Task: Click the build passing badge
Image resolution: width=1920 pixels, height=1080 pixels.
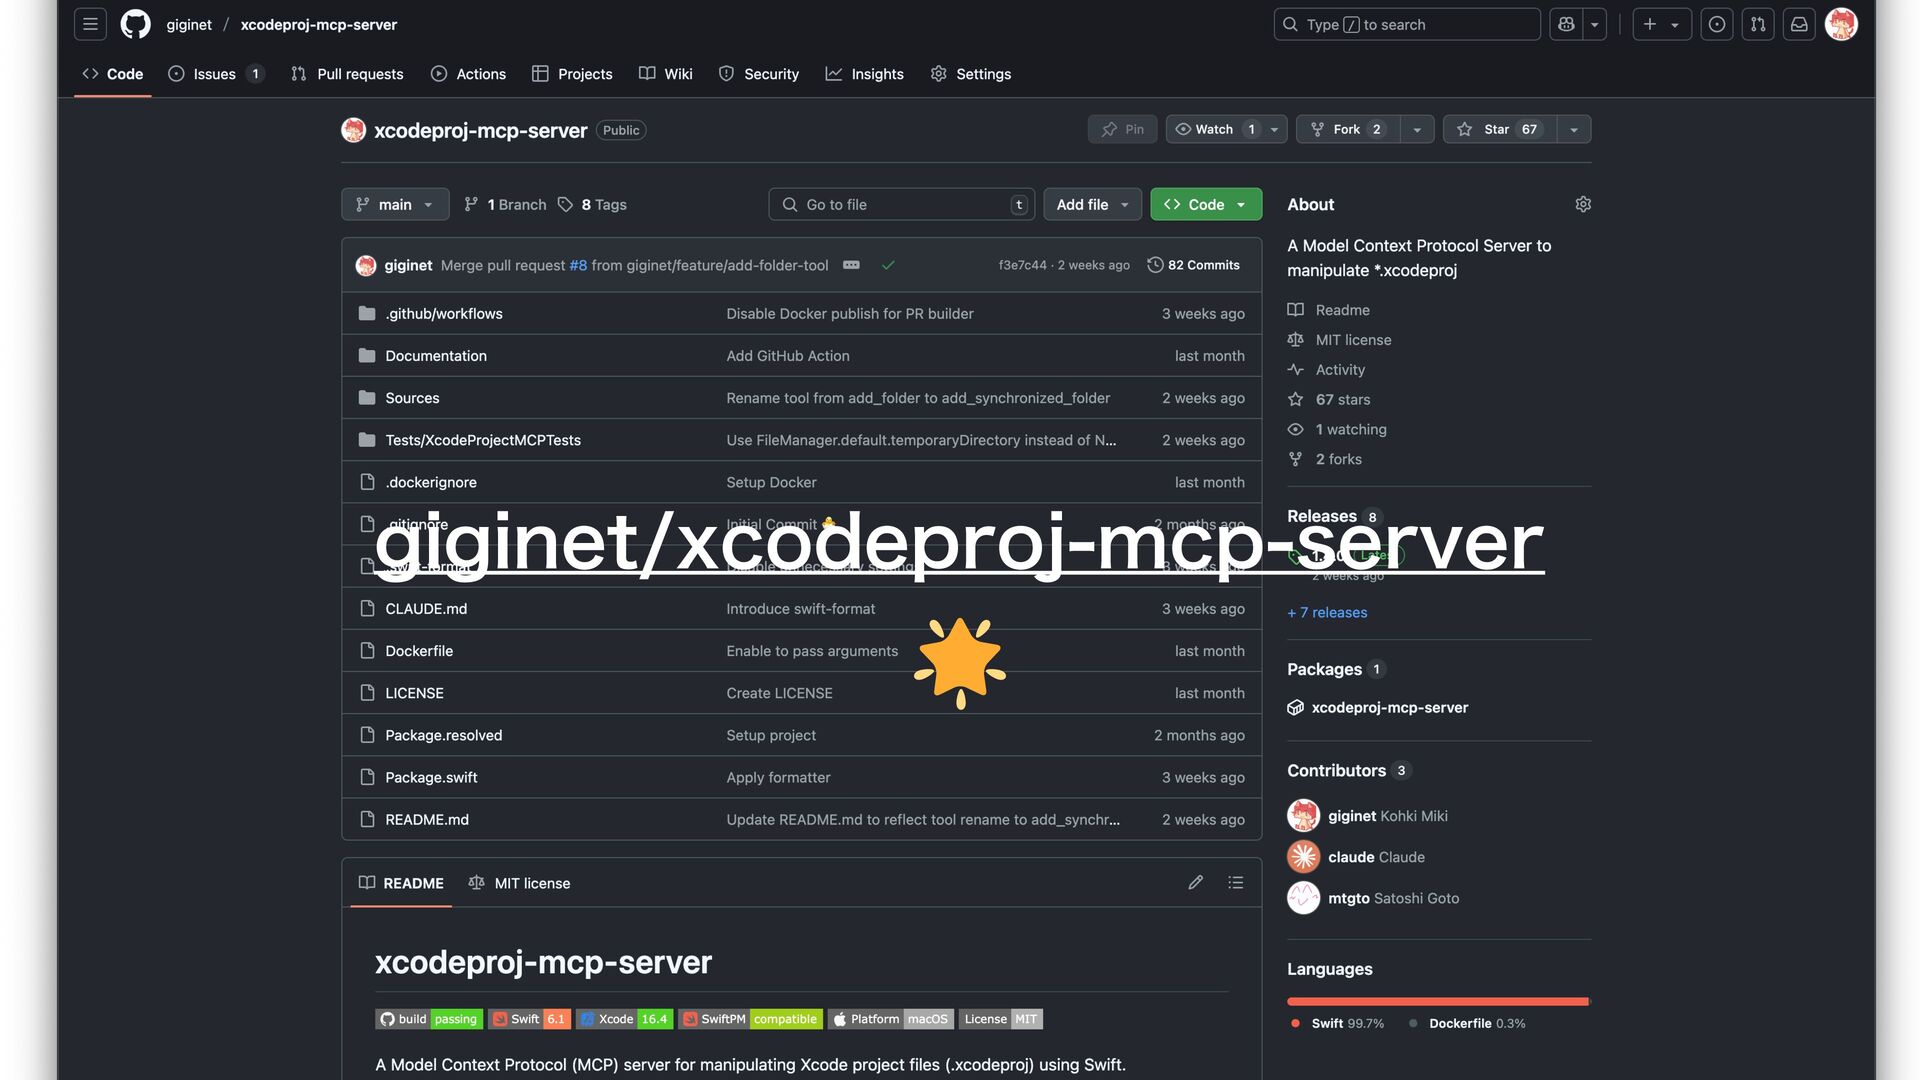Action: [429, 1019]
